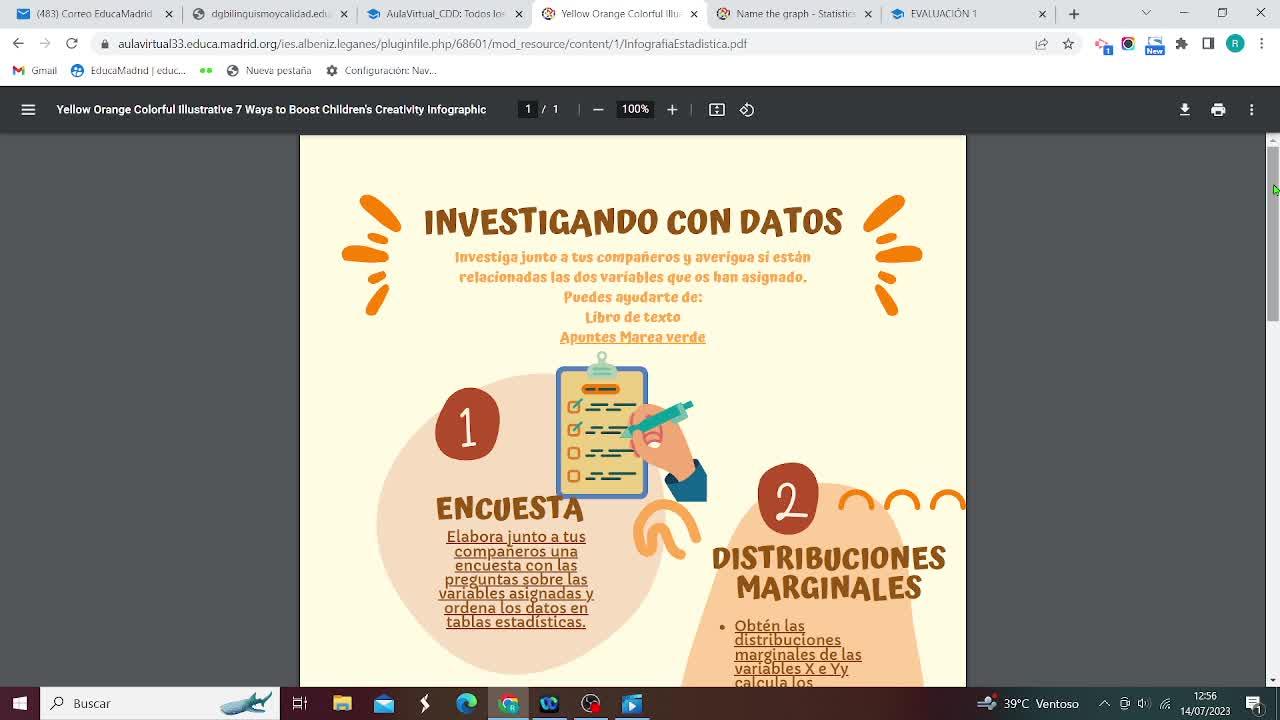Viewport: 1280px width, 720px height.
Task: Click the fit to page icon
Action: tap(717, 110)
